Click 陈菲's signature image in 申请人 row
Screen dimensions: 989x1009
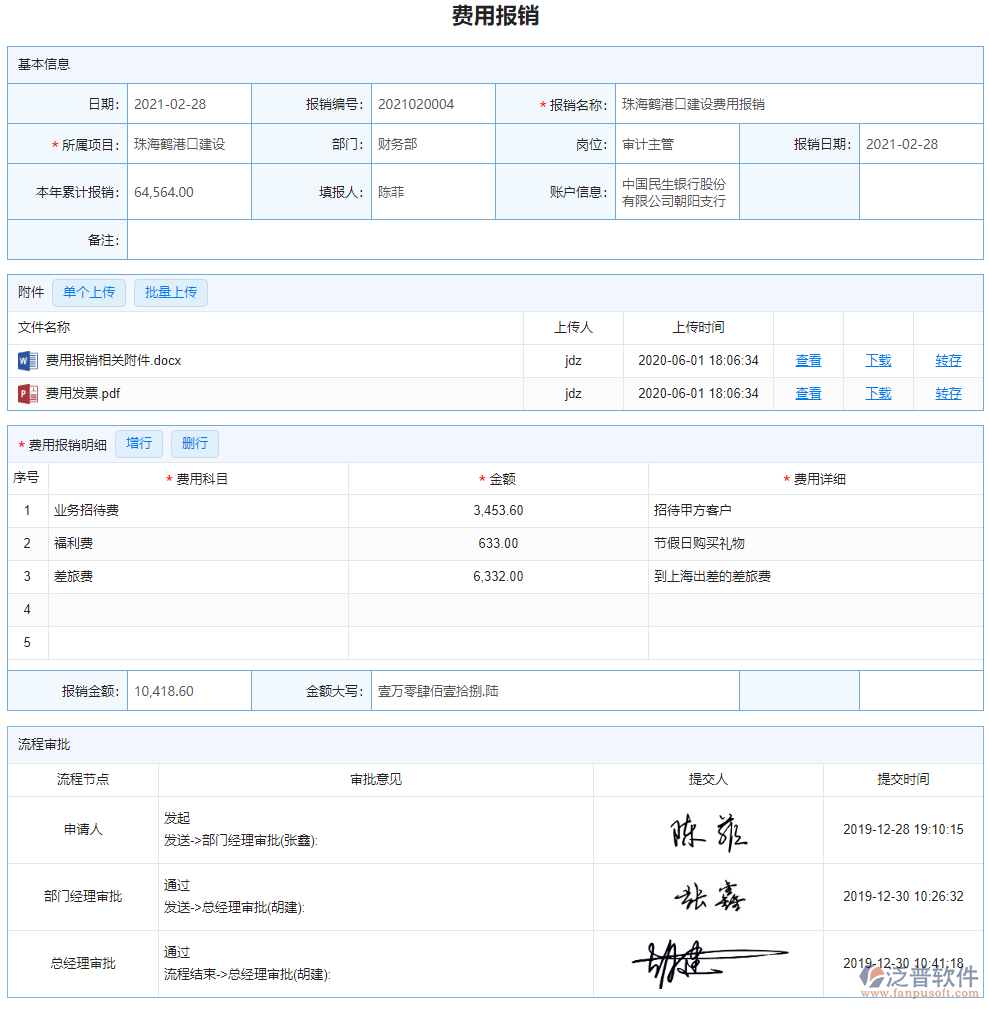709,830
